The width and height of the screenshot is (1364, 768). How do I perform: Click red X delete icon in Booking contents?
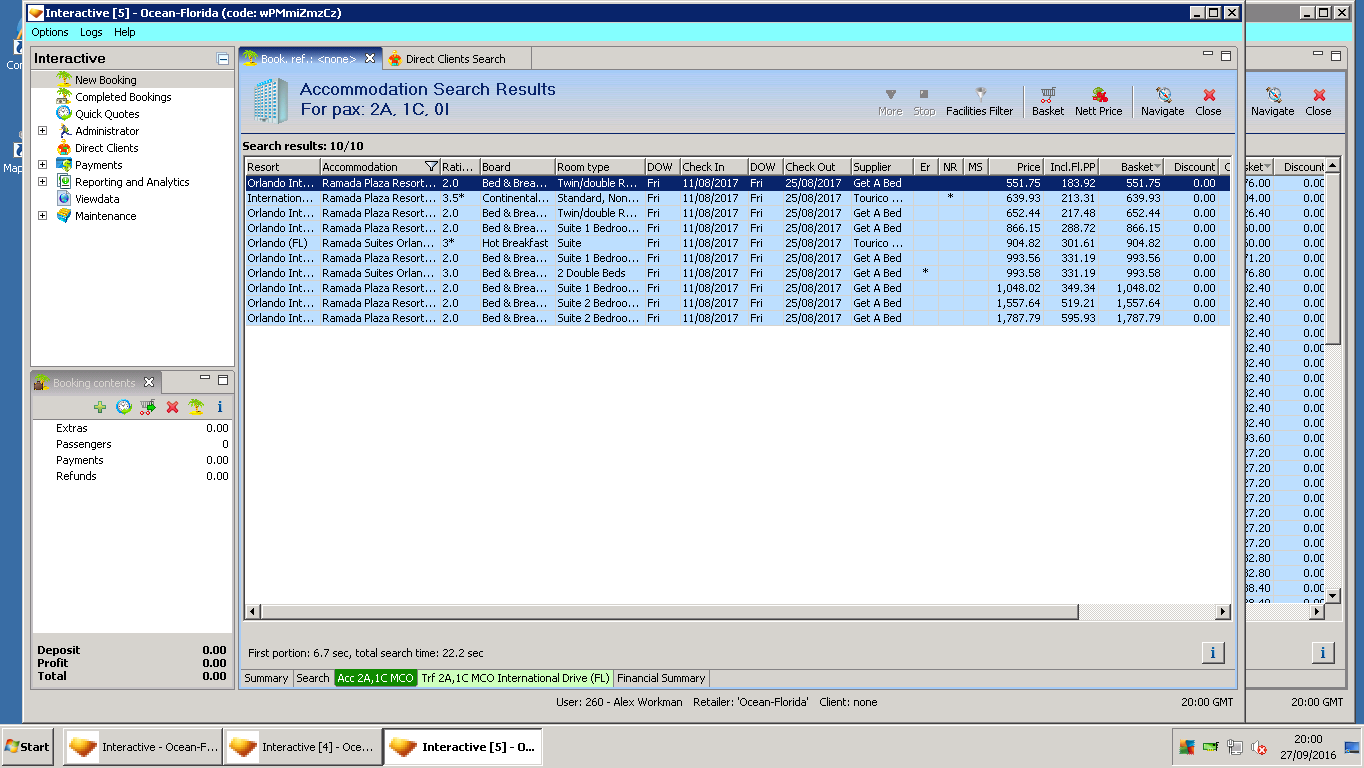[172, 407]
